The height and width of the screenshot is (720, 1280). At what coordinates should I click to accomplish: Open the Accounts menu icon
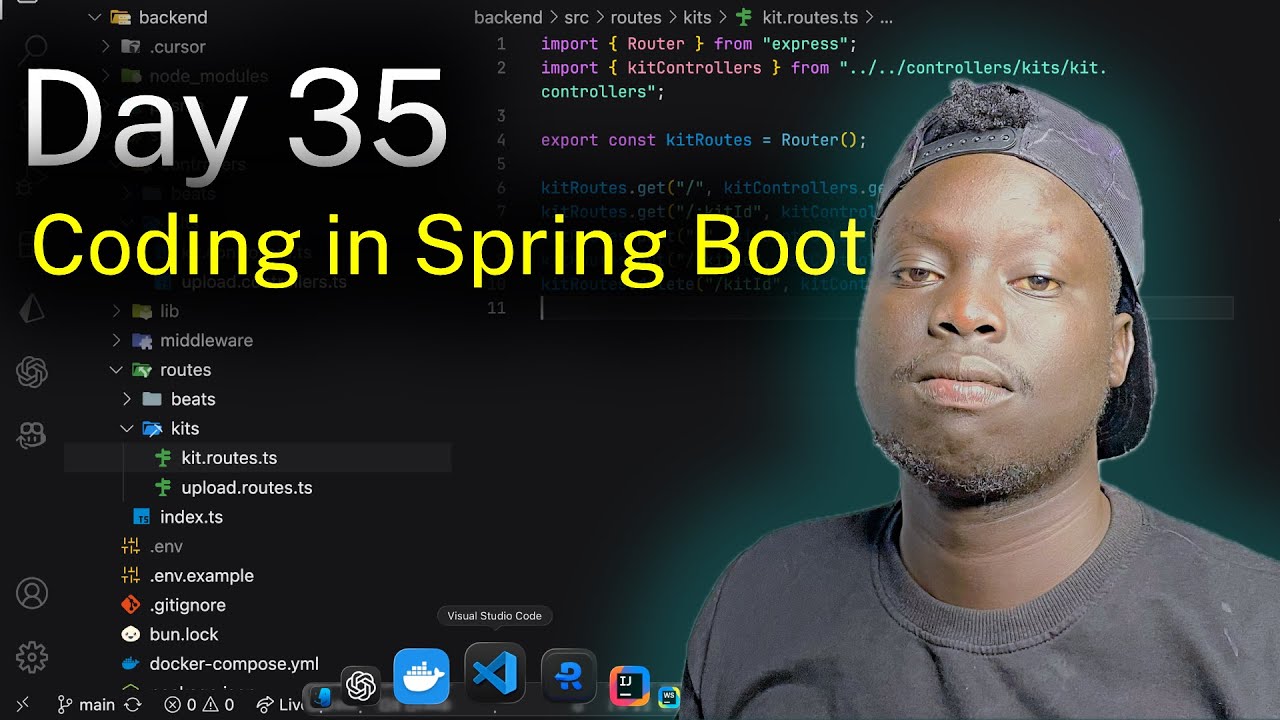[x=32, y=593]
